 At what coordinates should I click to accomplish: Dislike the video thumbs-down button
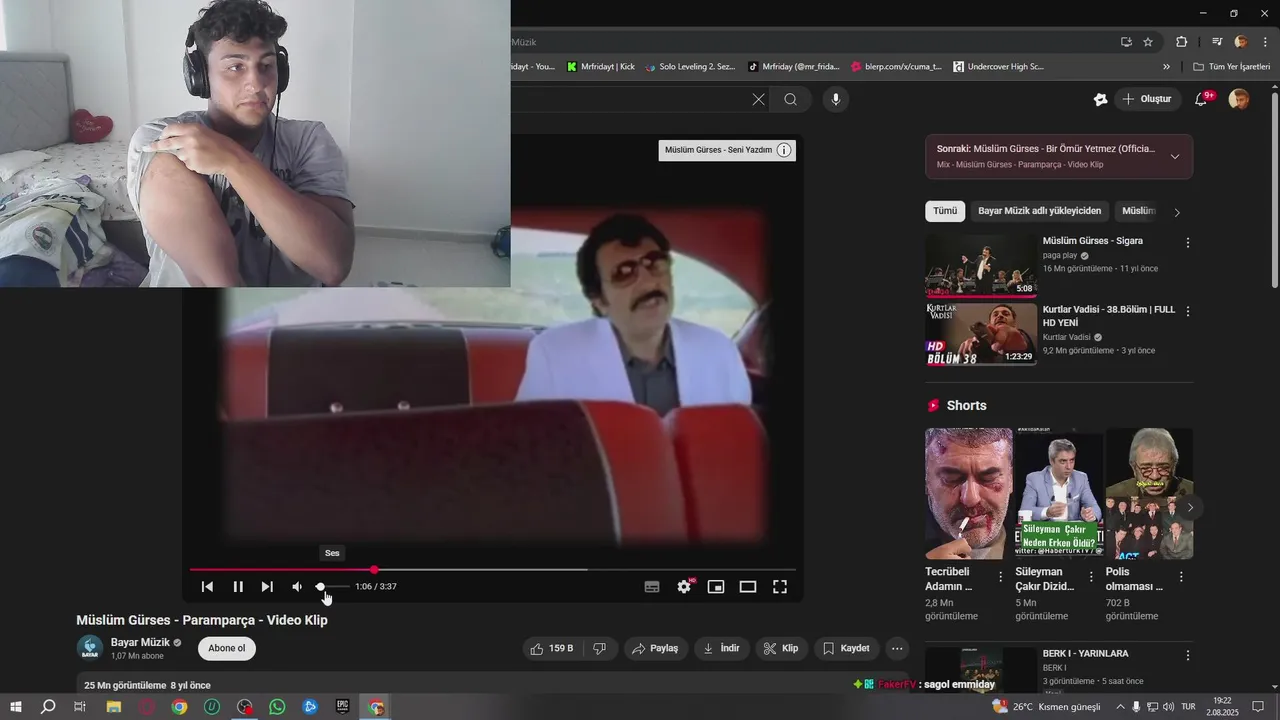pyautogui.click(x=600, y=648)
